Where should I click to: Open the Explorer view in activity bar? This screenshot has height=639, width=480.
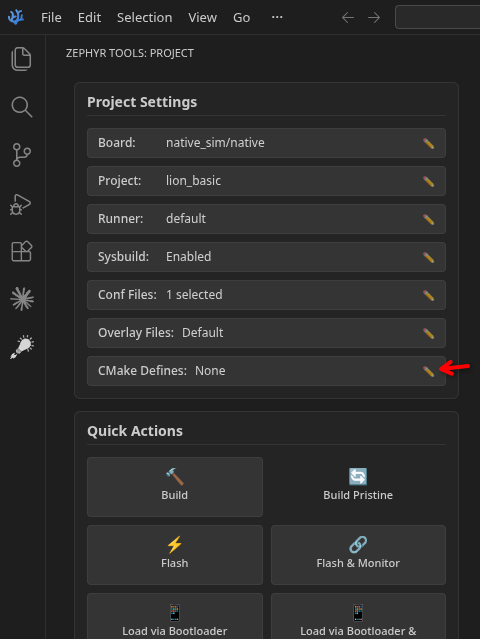point(21,59)
